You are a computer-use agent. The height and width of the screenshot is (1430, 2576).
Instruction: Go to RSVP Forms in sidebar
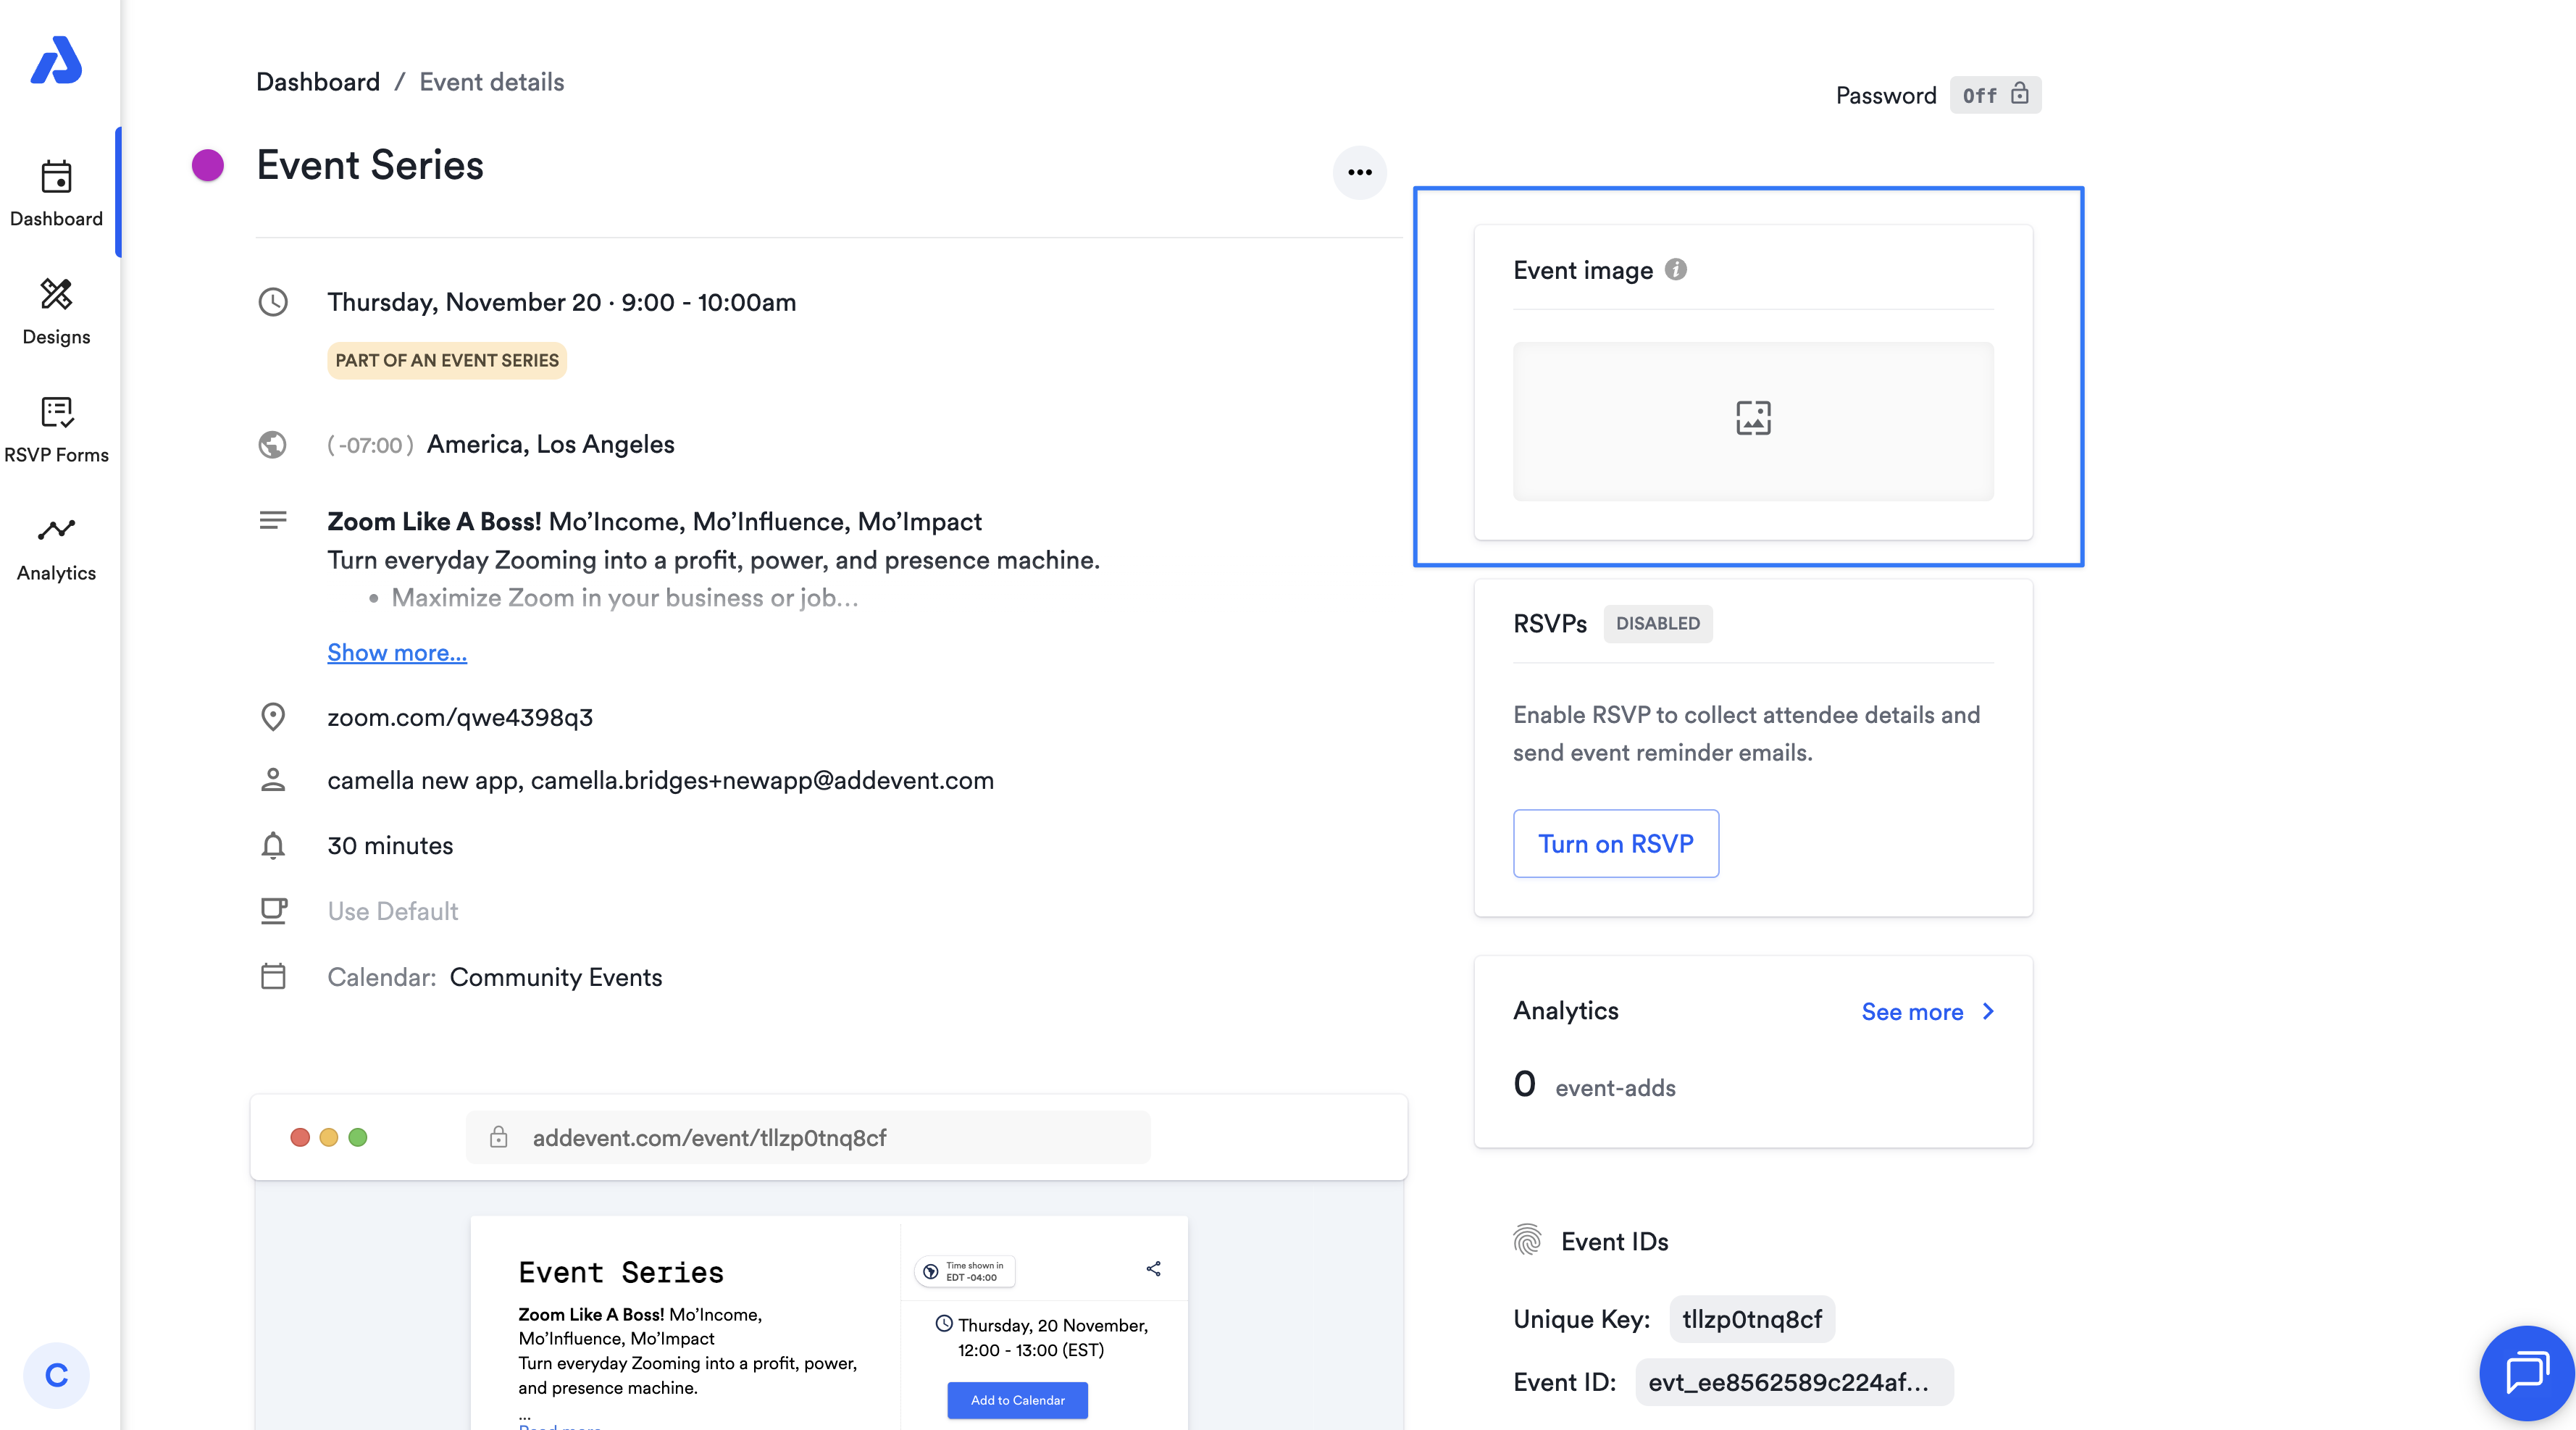(x=56, y=430)
